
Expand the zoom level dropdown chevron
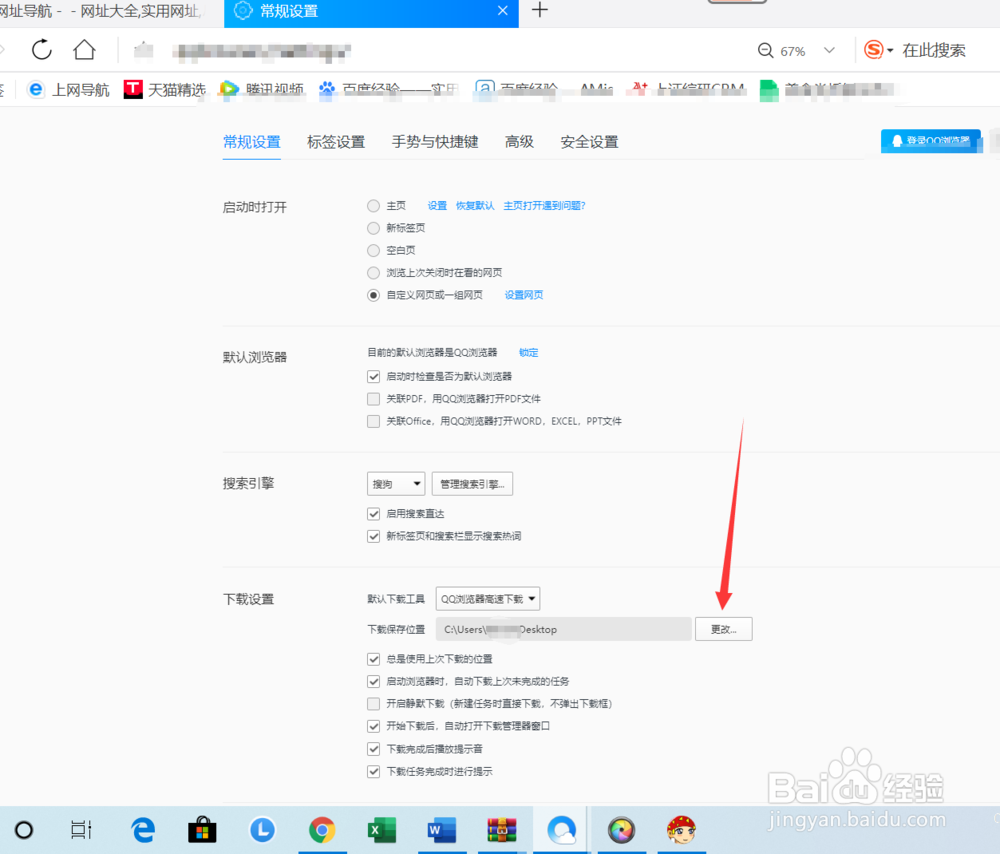point(829,50)
